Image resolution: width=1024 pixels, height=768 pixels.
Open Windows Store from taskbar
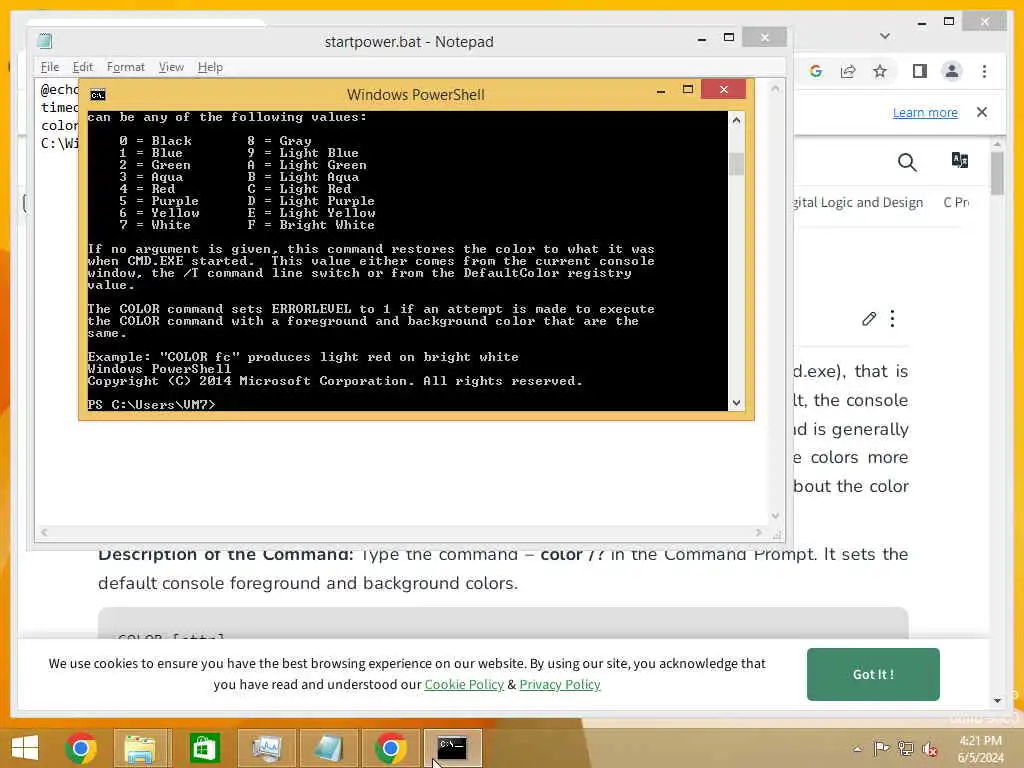[204, 748]
